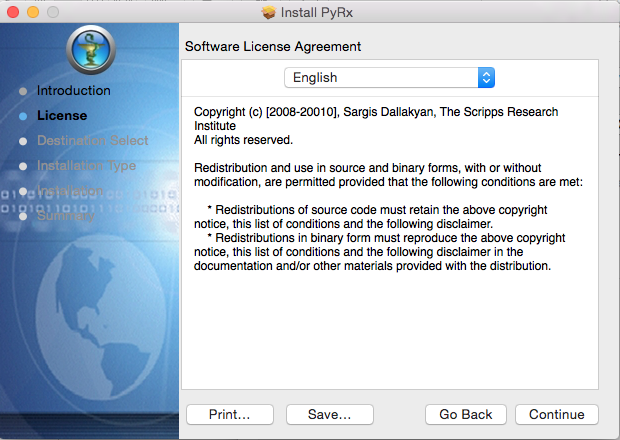
Task: Save the license agreement
Action: 329,414
